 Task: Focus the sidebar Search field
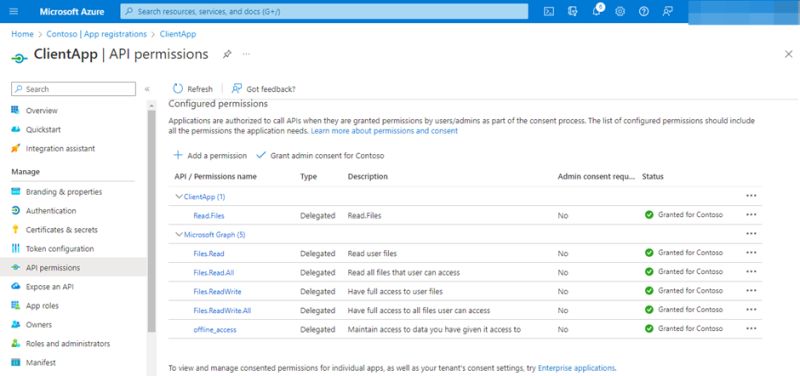tap(73, 89)
